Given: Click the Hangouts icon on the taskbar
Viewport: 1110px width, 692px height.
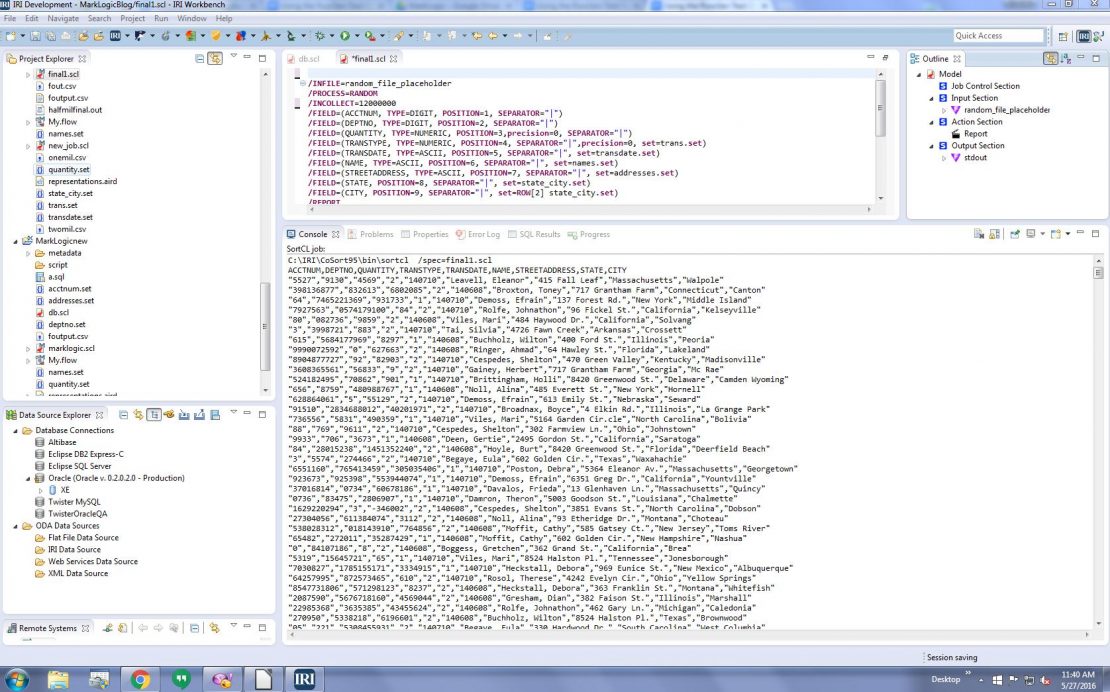Looking at the screenshot, I should point(181,679).
